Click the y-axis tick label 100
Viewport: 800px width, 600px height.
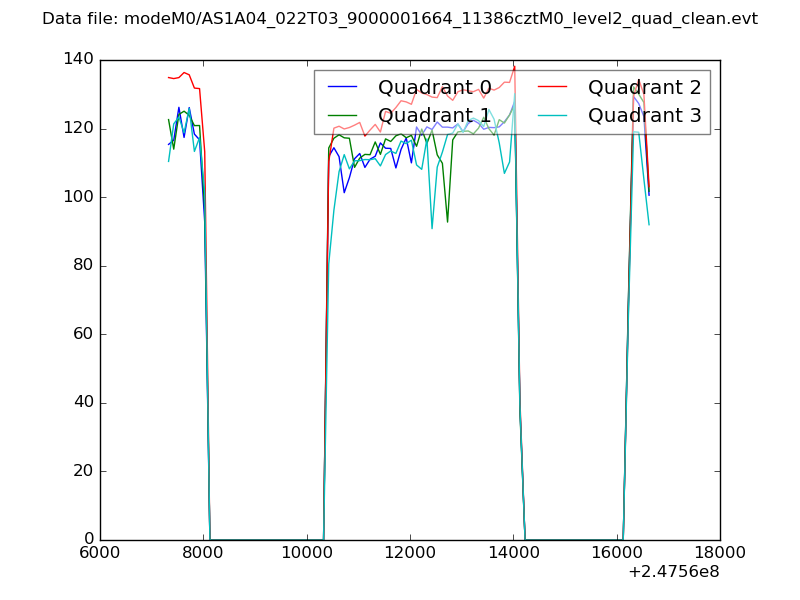pos(78,197)
